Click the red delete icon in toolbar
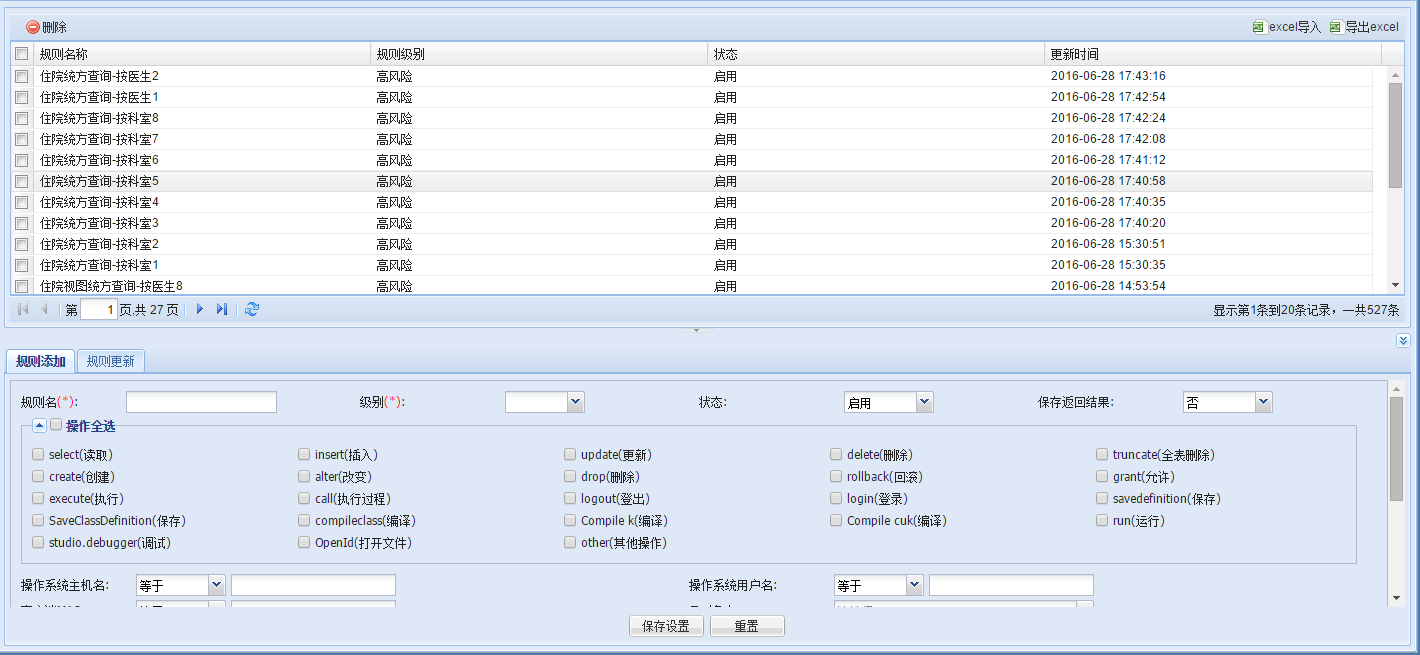 pyautogui.click(x=33, y=28)
